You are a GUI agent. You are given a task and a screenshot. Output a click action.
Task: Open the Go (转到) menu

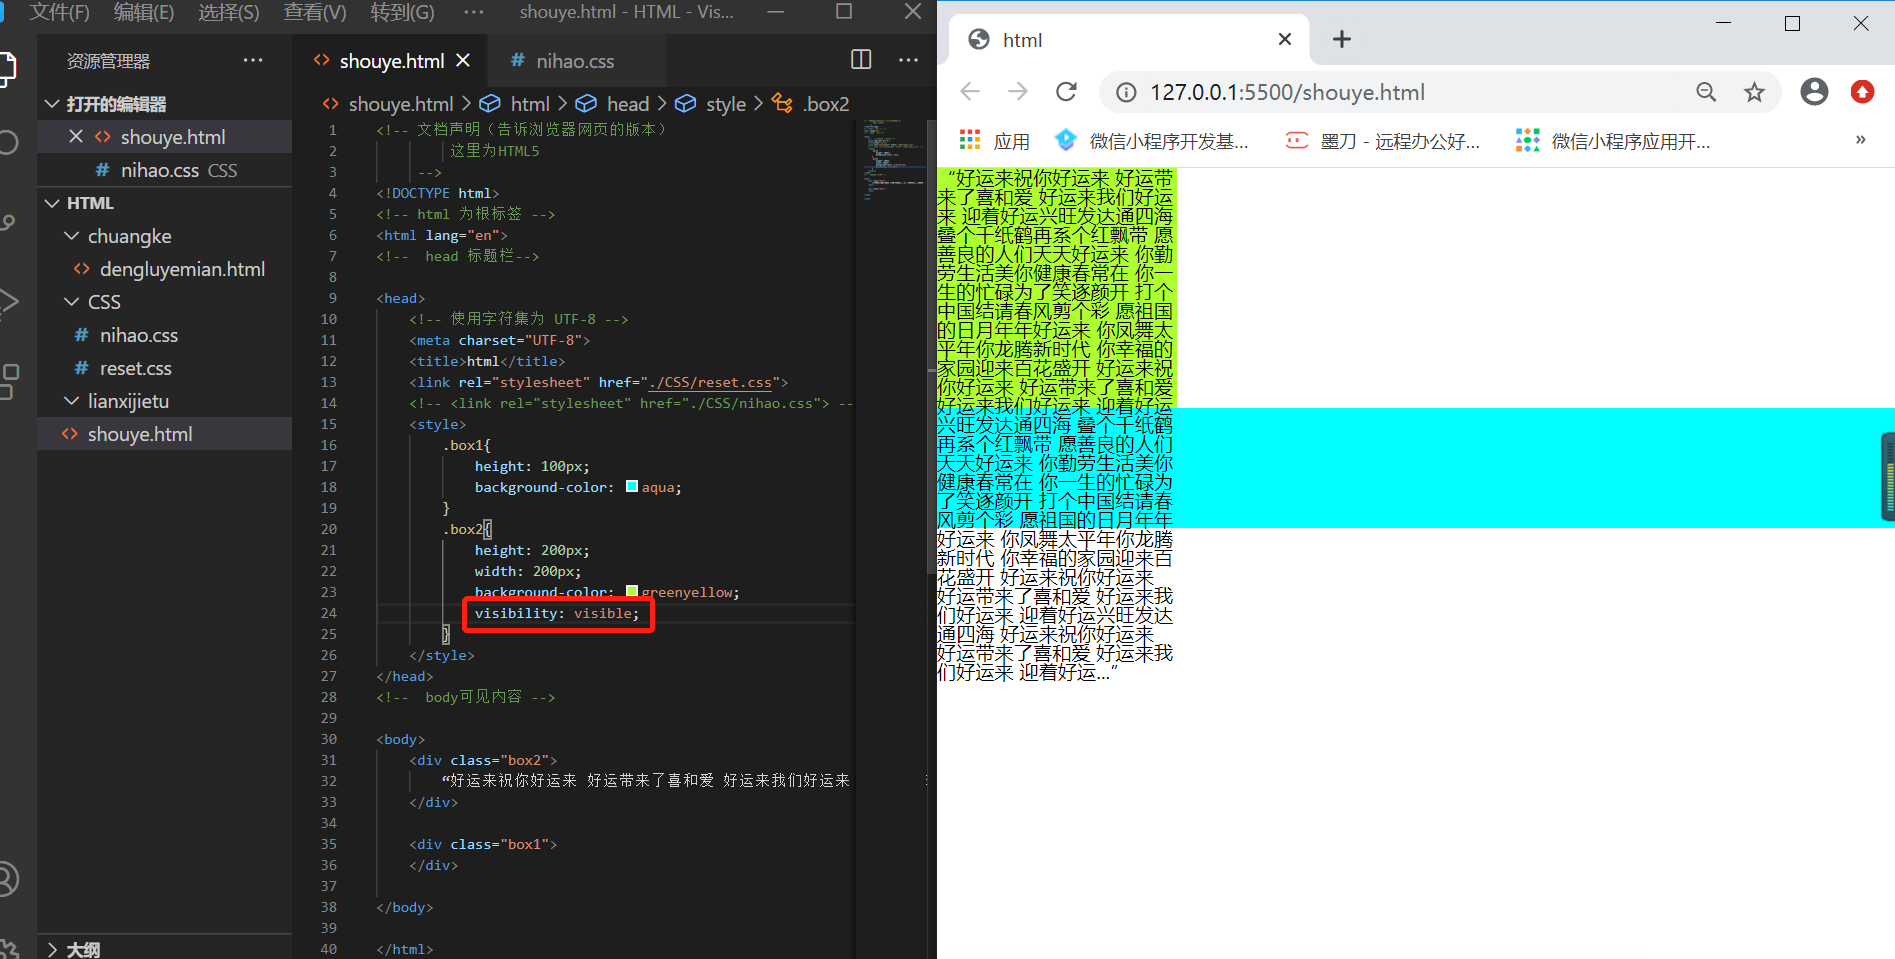pyautogui.click(x=402, y=12)
